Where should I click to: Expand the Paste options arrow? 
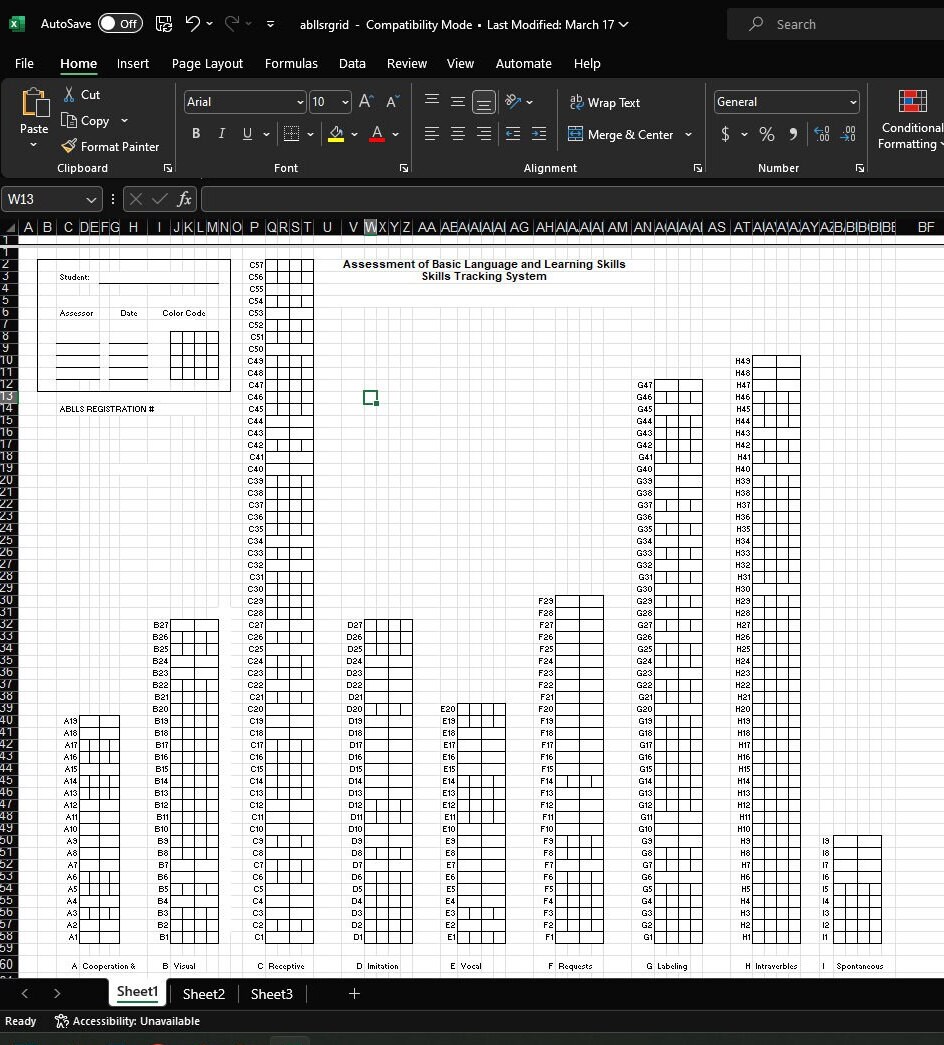point(33,145)
